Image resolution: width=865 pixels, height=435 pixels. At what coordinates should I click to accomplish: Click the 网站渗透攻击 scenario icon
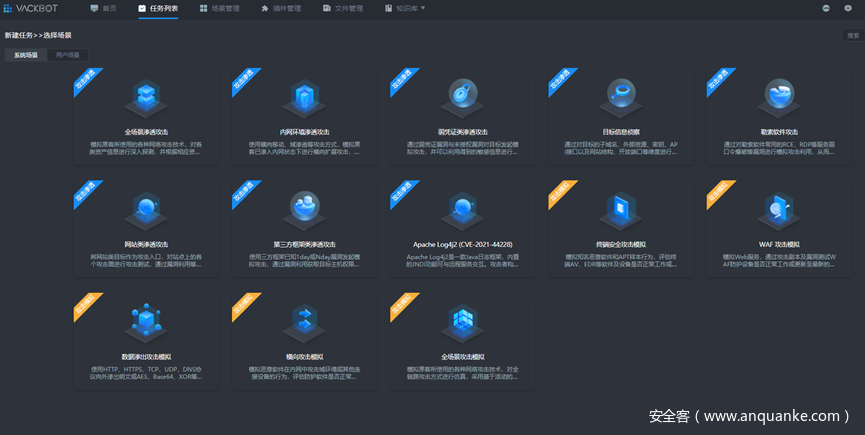coord(146,208)
